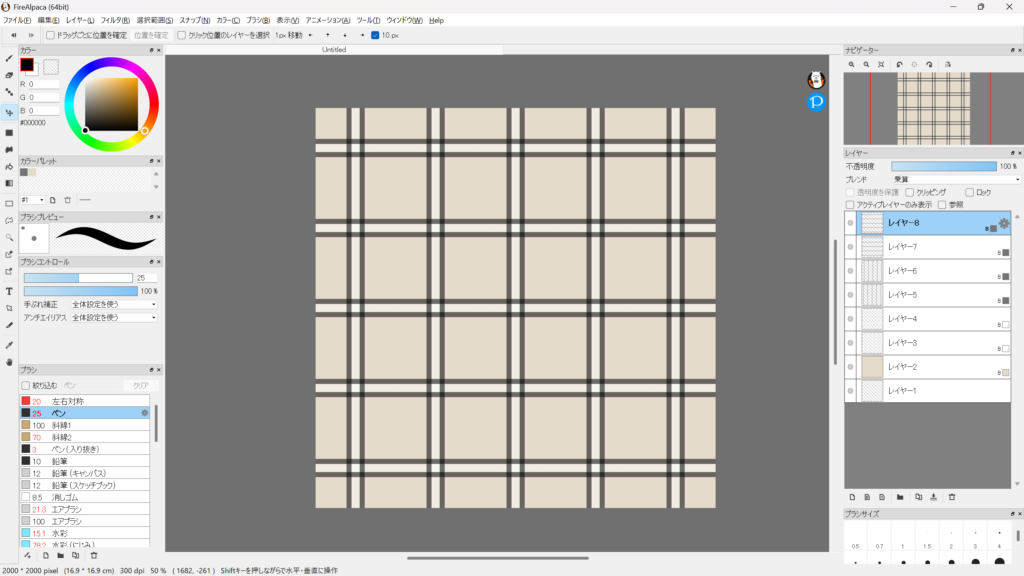The height and width of the screenshot is (576, 1024).
Task: Hide レイヤー7 using its visibility dot
Action: [850, 247]
